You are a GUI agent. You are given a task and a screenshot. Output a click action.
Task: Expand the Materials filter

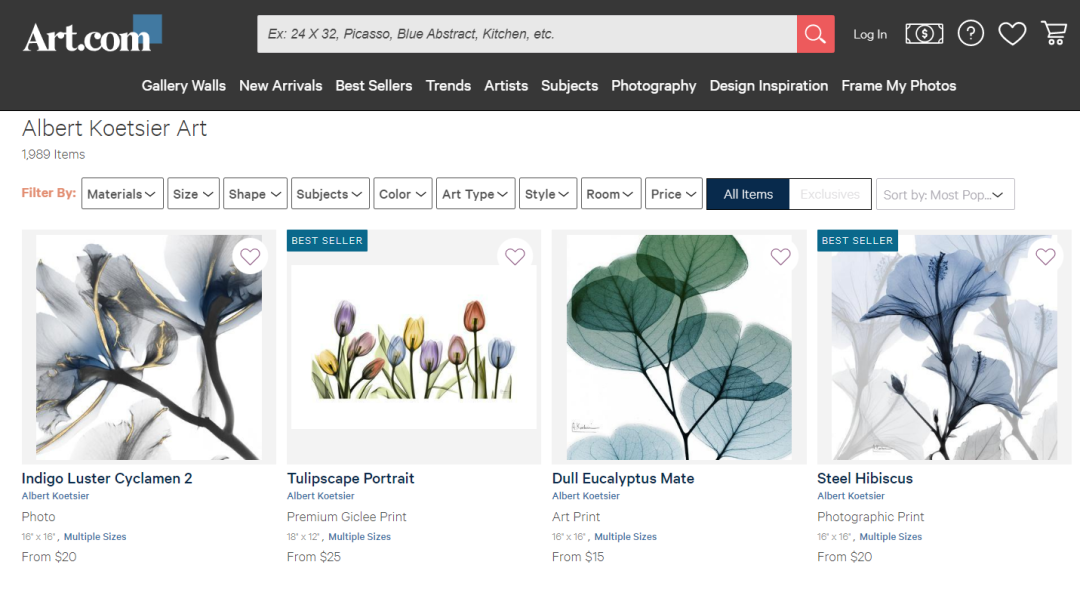tap(122, 194)
